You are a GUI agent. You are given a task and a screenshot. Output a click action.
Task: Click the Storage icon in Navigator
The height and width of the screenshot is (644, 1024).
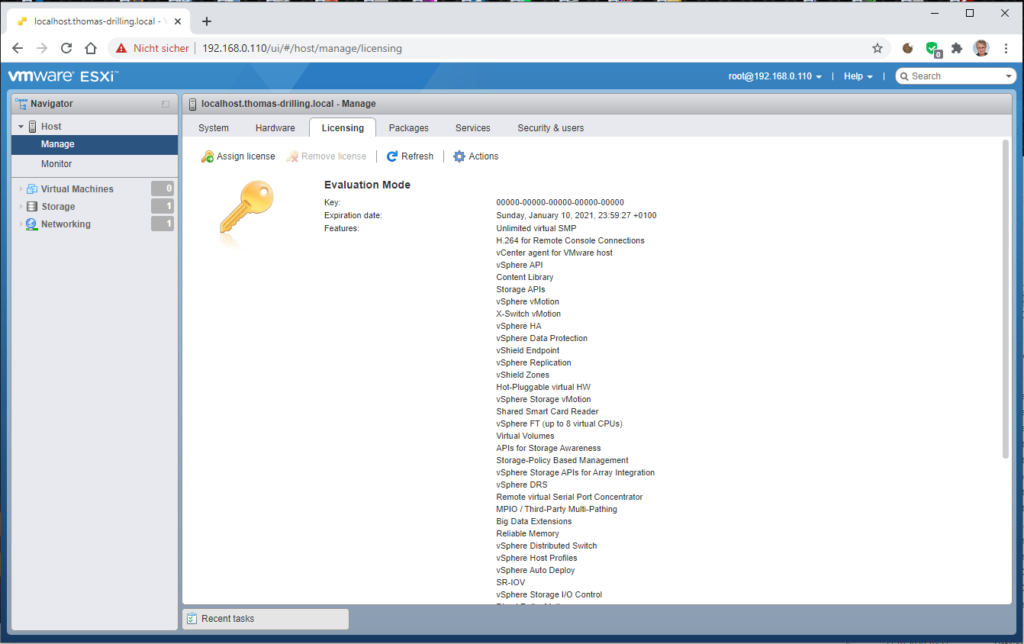click(x=31, y=206)
